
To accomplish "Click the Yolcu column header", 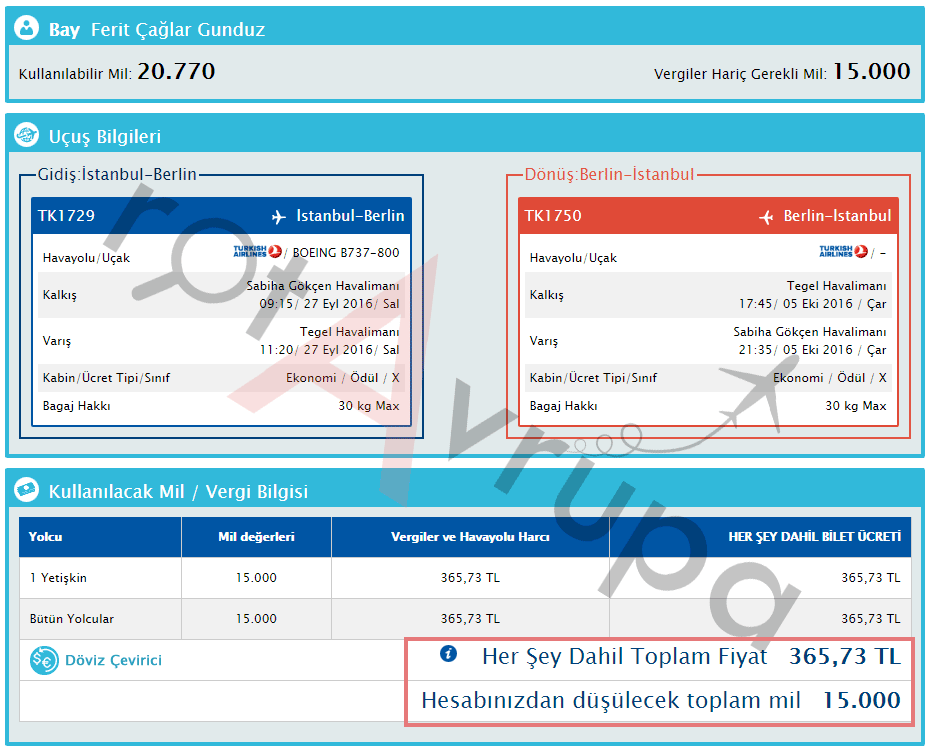I will tap(46, 537).
